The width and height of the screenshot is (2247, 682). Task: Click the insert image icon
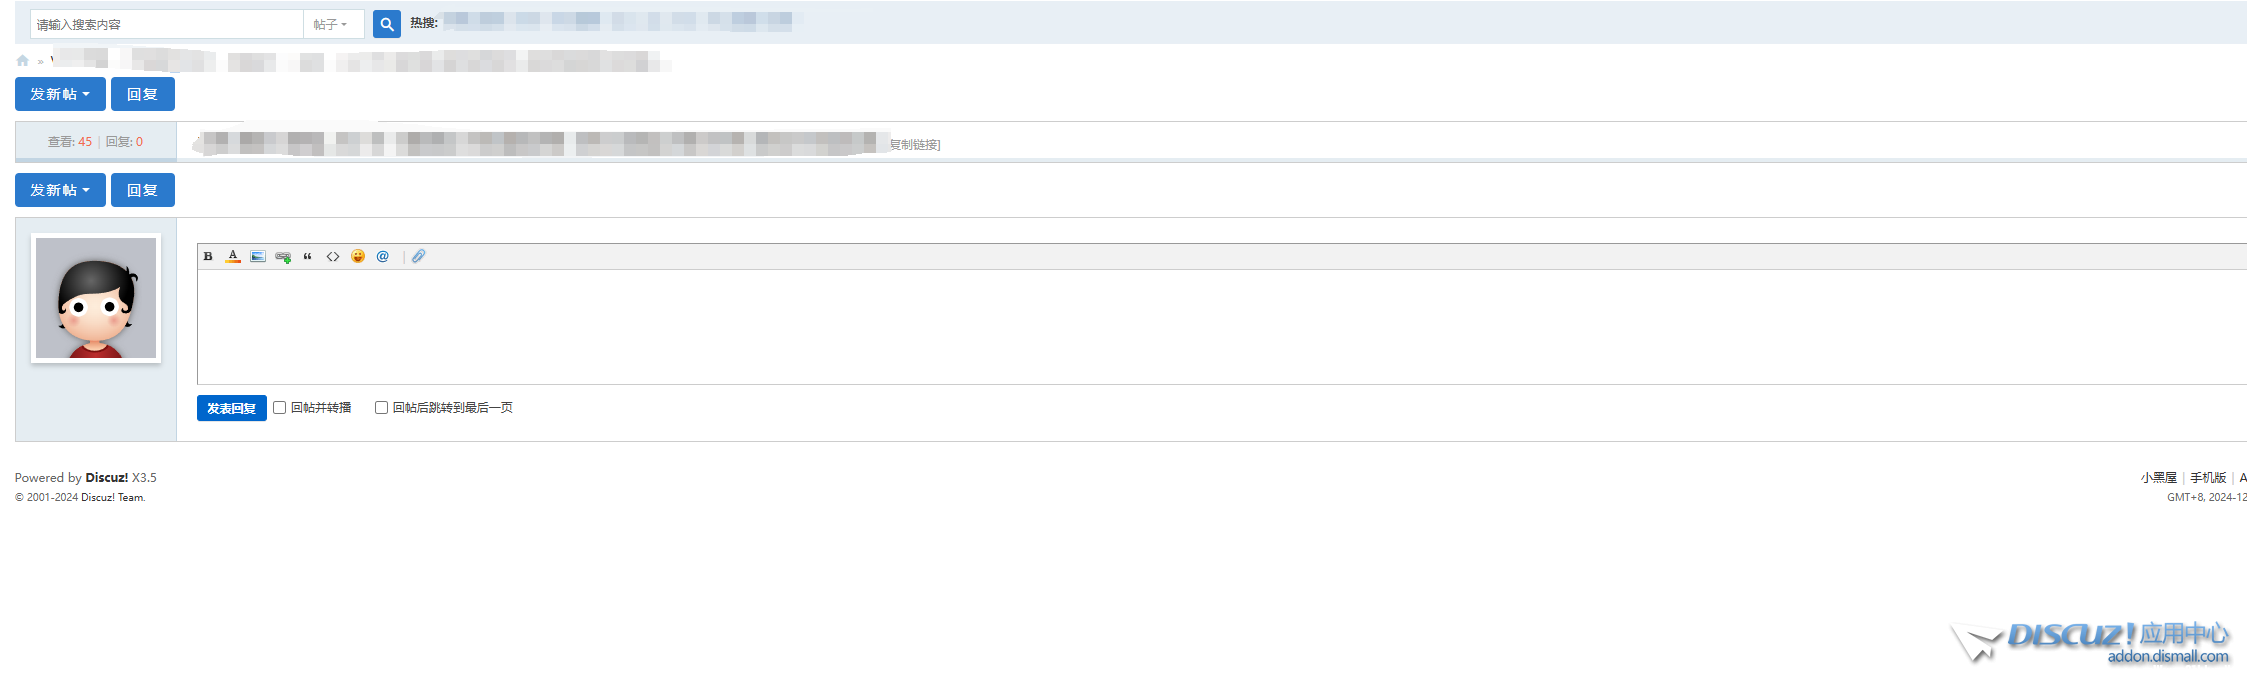coord(258,257)
